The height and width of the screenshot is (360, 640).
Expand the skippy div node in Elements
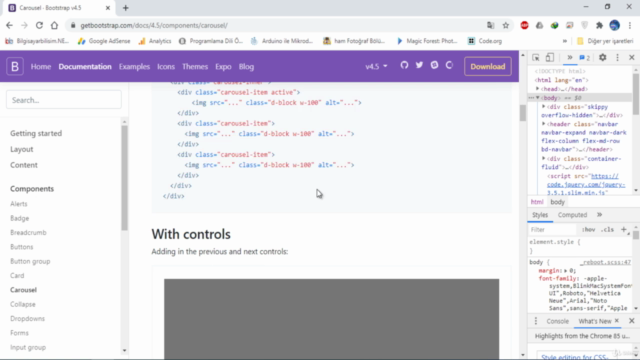(x=543, y=107)
